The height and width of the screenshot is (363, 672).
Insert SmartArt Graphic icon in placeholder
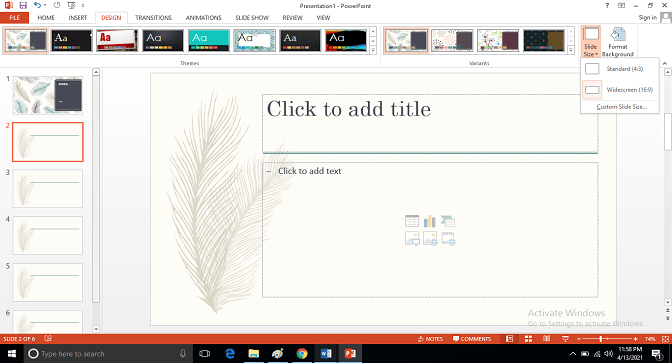(x=448, y=222)
